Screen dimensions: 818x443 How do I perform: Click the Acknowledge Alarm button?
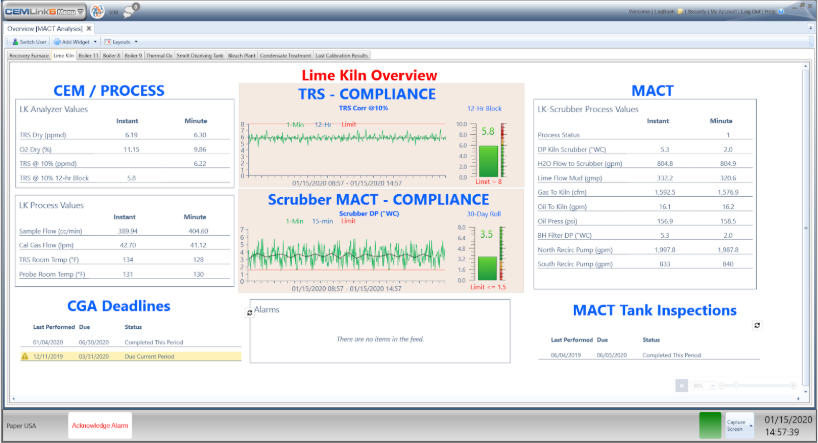[x=100, y=425]
